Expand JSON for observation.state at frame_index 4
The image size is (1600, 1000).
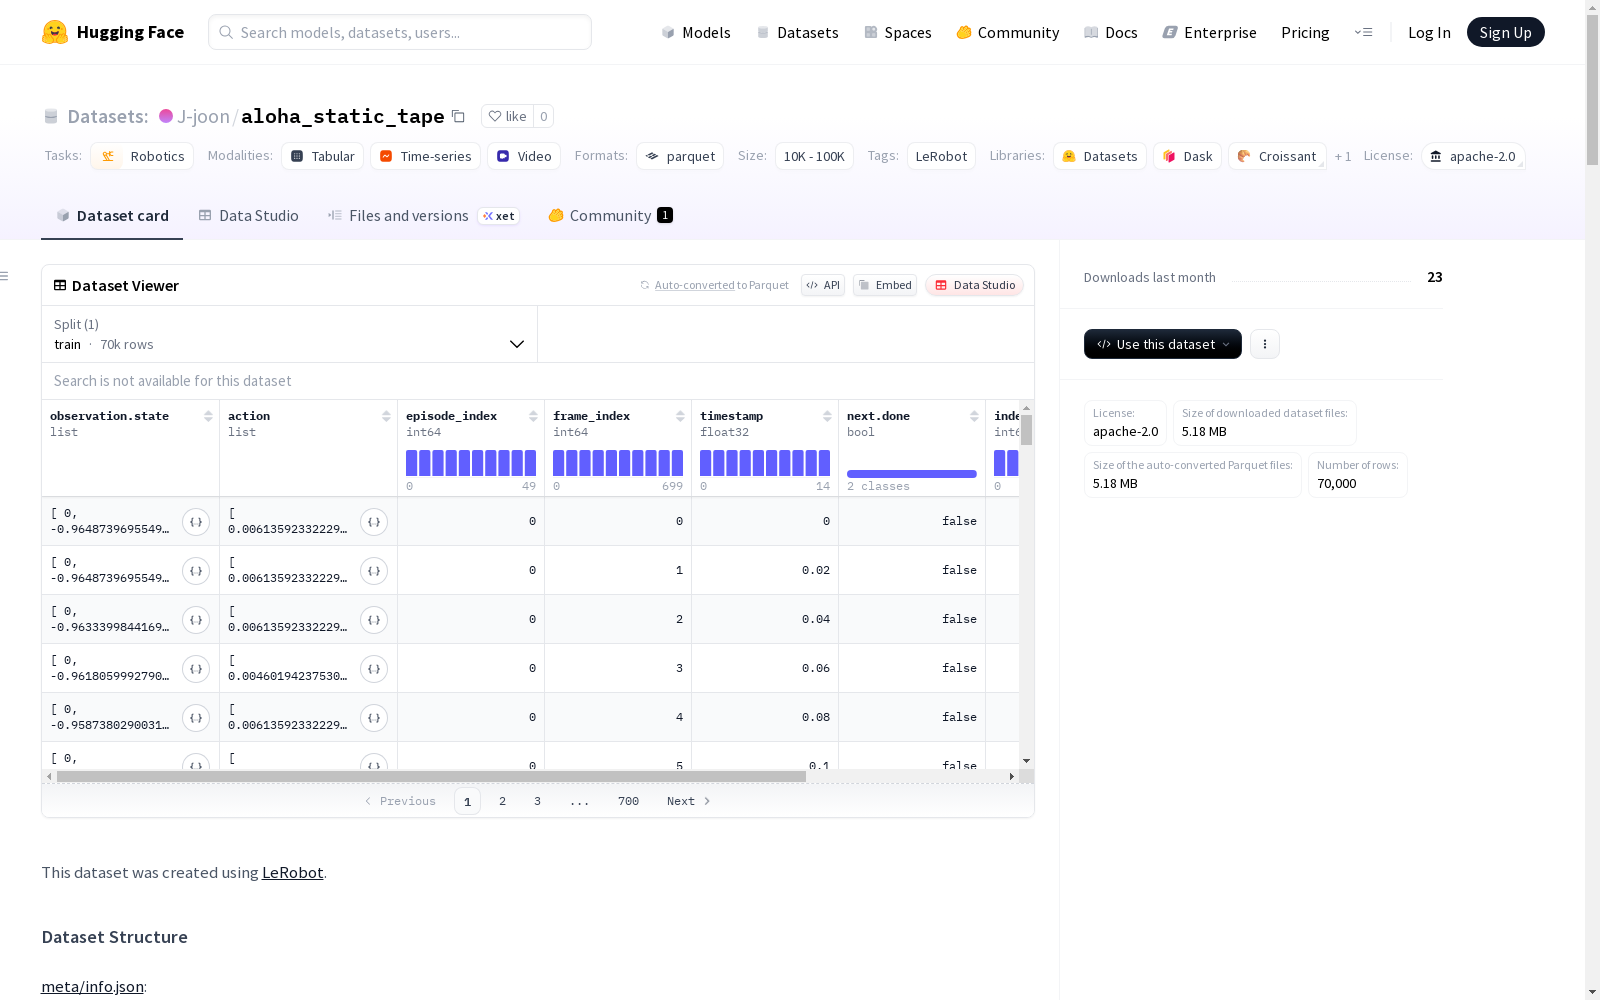point(196,718)
